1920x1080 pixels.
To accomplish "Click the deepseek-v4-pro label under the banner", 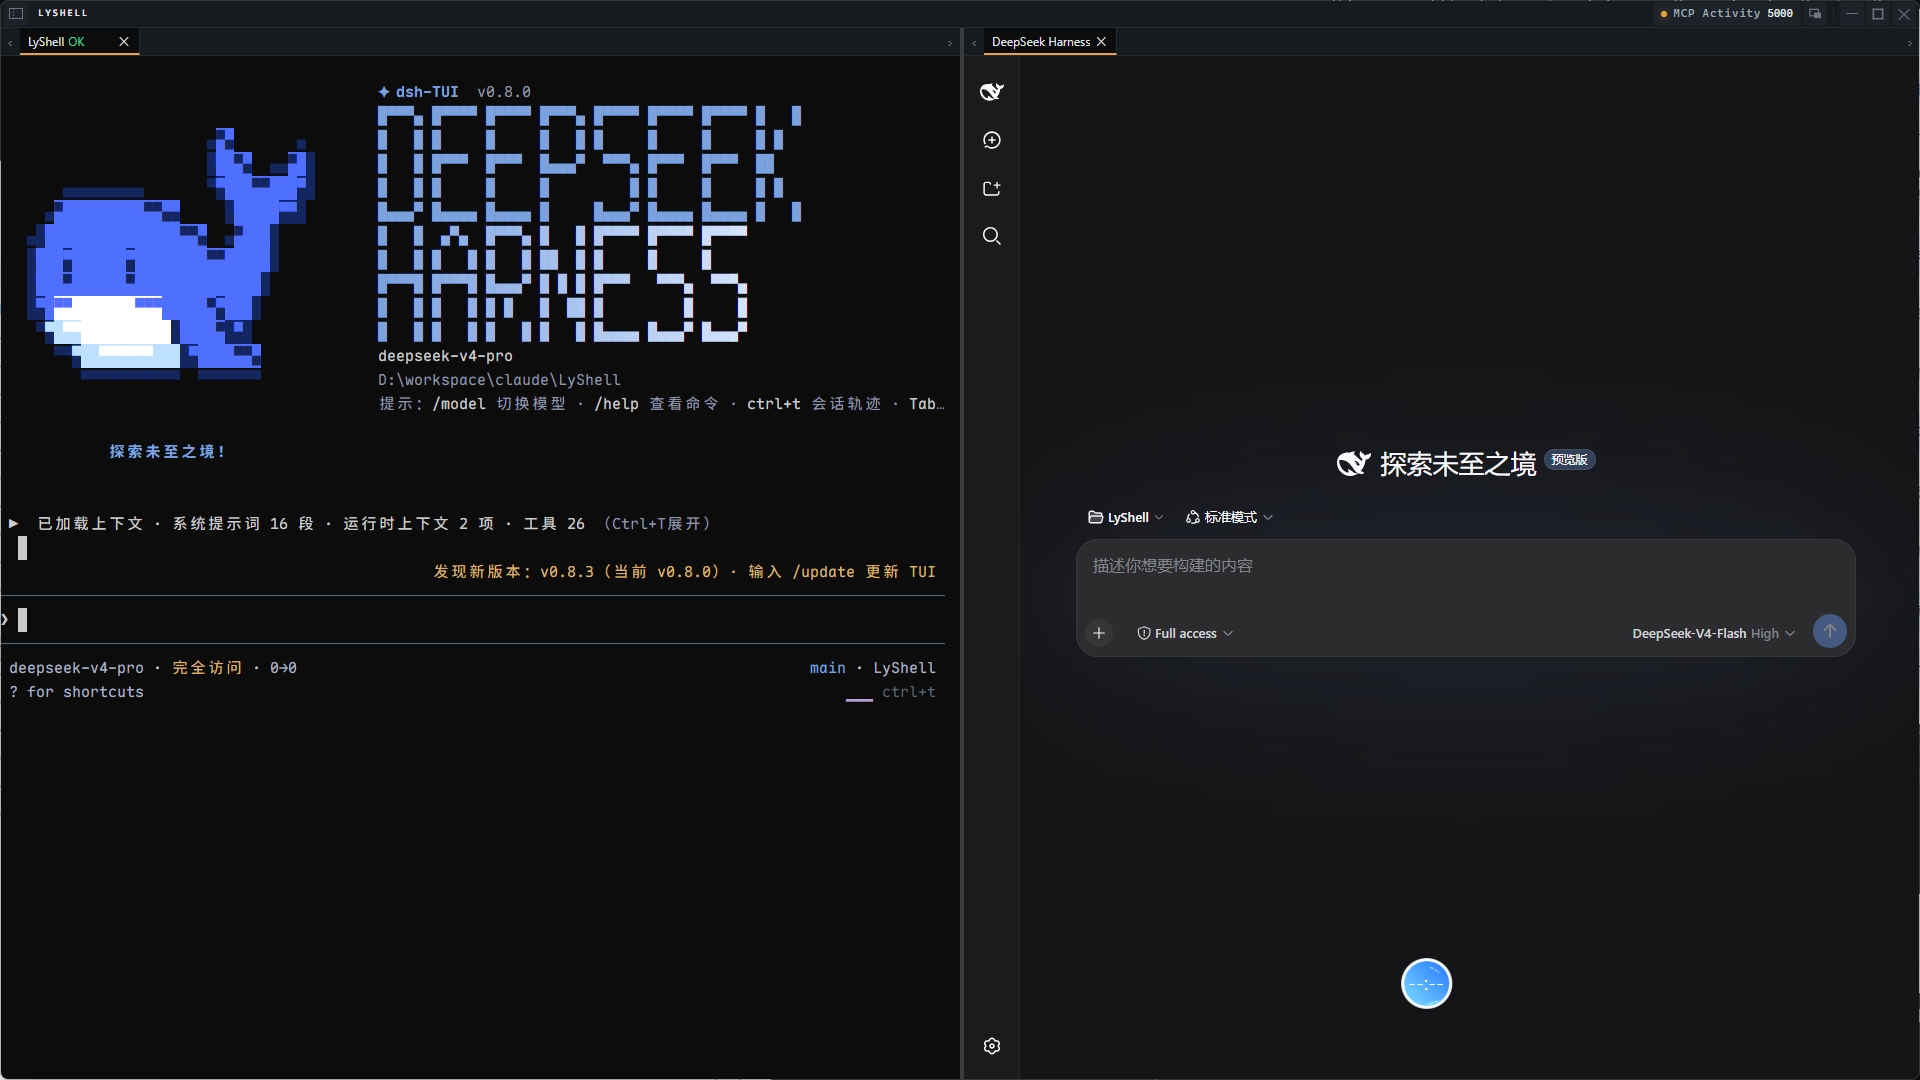I will (x=445, y=356).
